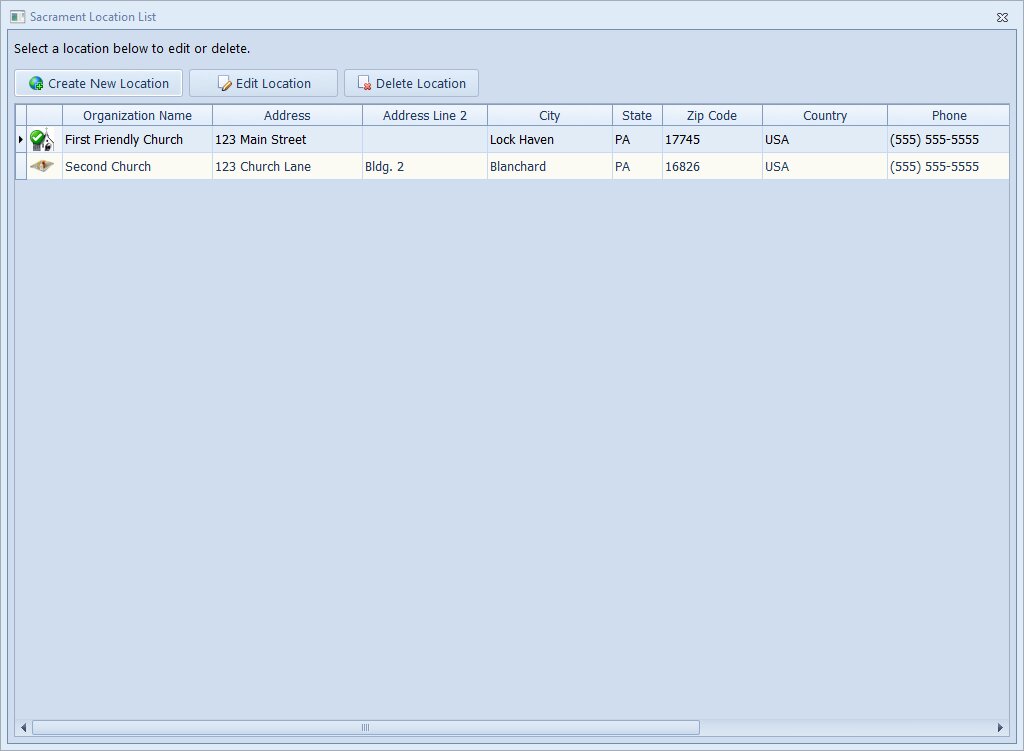This screenshot has height=751, width=1024.
Task: Click the PA state cell for Blanchard
Action: [637, 167]
